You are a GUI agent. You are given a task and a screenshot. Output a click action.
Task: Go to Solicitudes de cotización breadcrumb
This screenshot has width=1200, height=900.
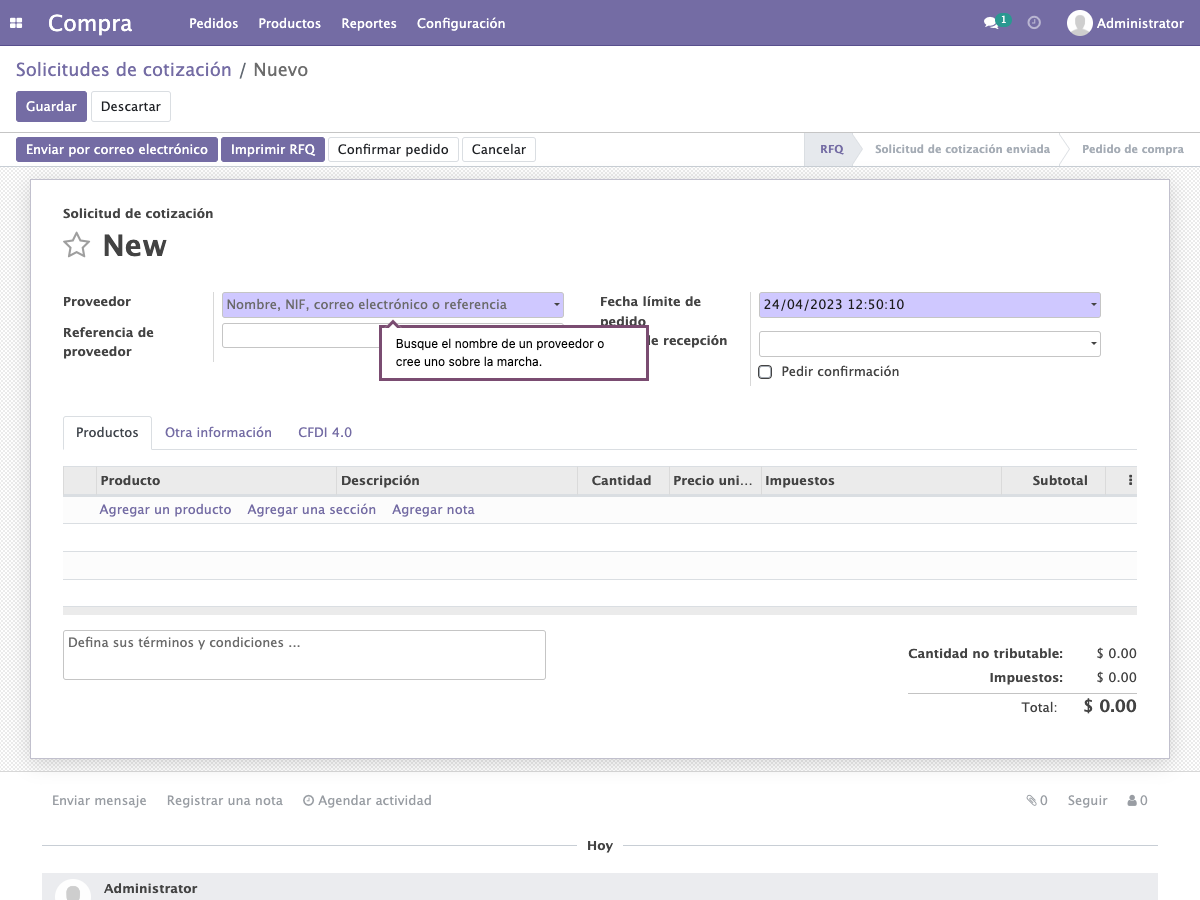(x=124, y=70)
